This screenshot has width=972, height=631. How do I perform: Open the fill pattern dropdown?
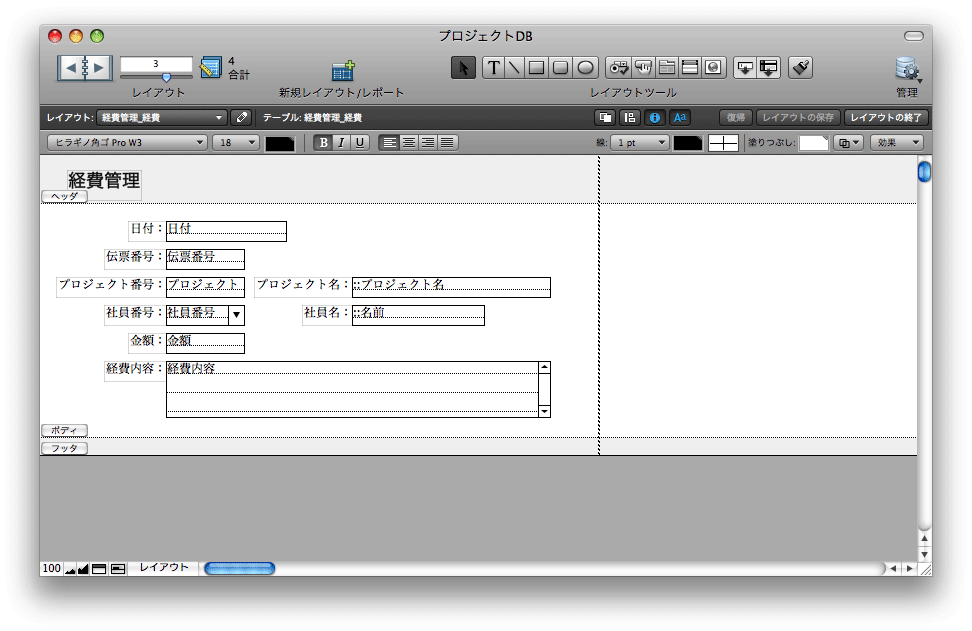click(x=849, y=143)
